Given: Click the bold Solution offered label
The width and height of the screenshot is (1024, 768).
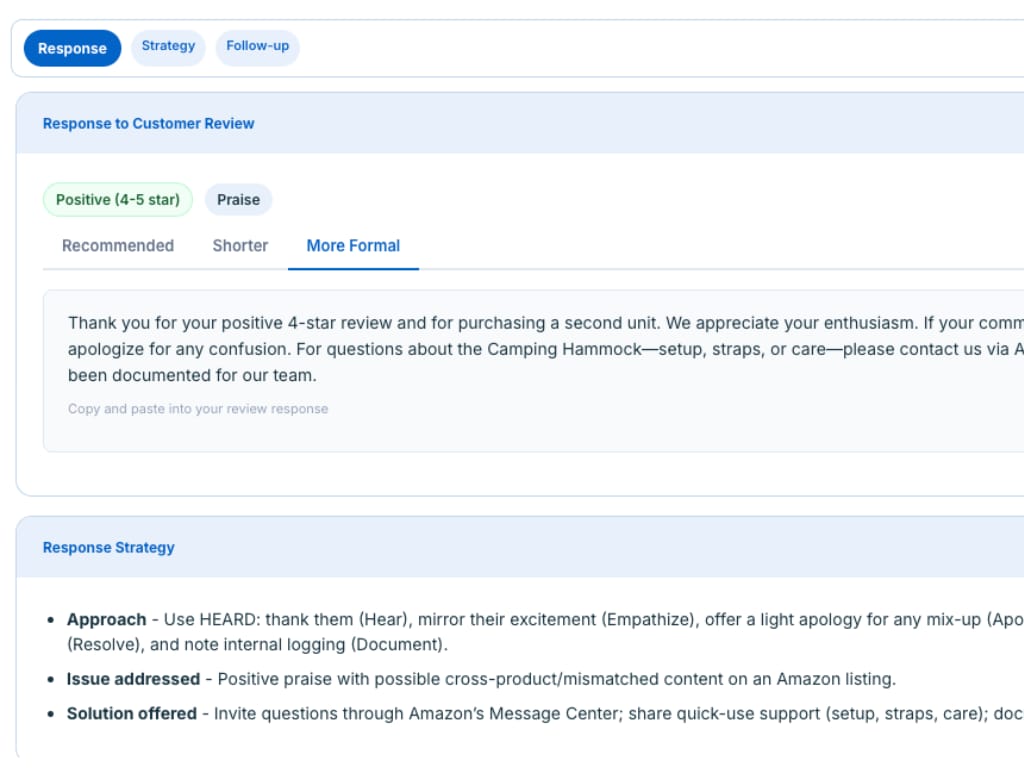Looking at the screenshot, I should [131, 713].
